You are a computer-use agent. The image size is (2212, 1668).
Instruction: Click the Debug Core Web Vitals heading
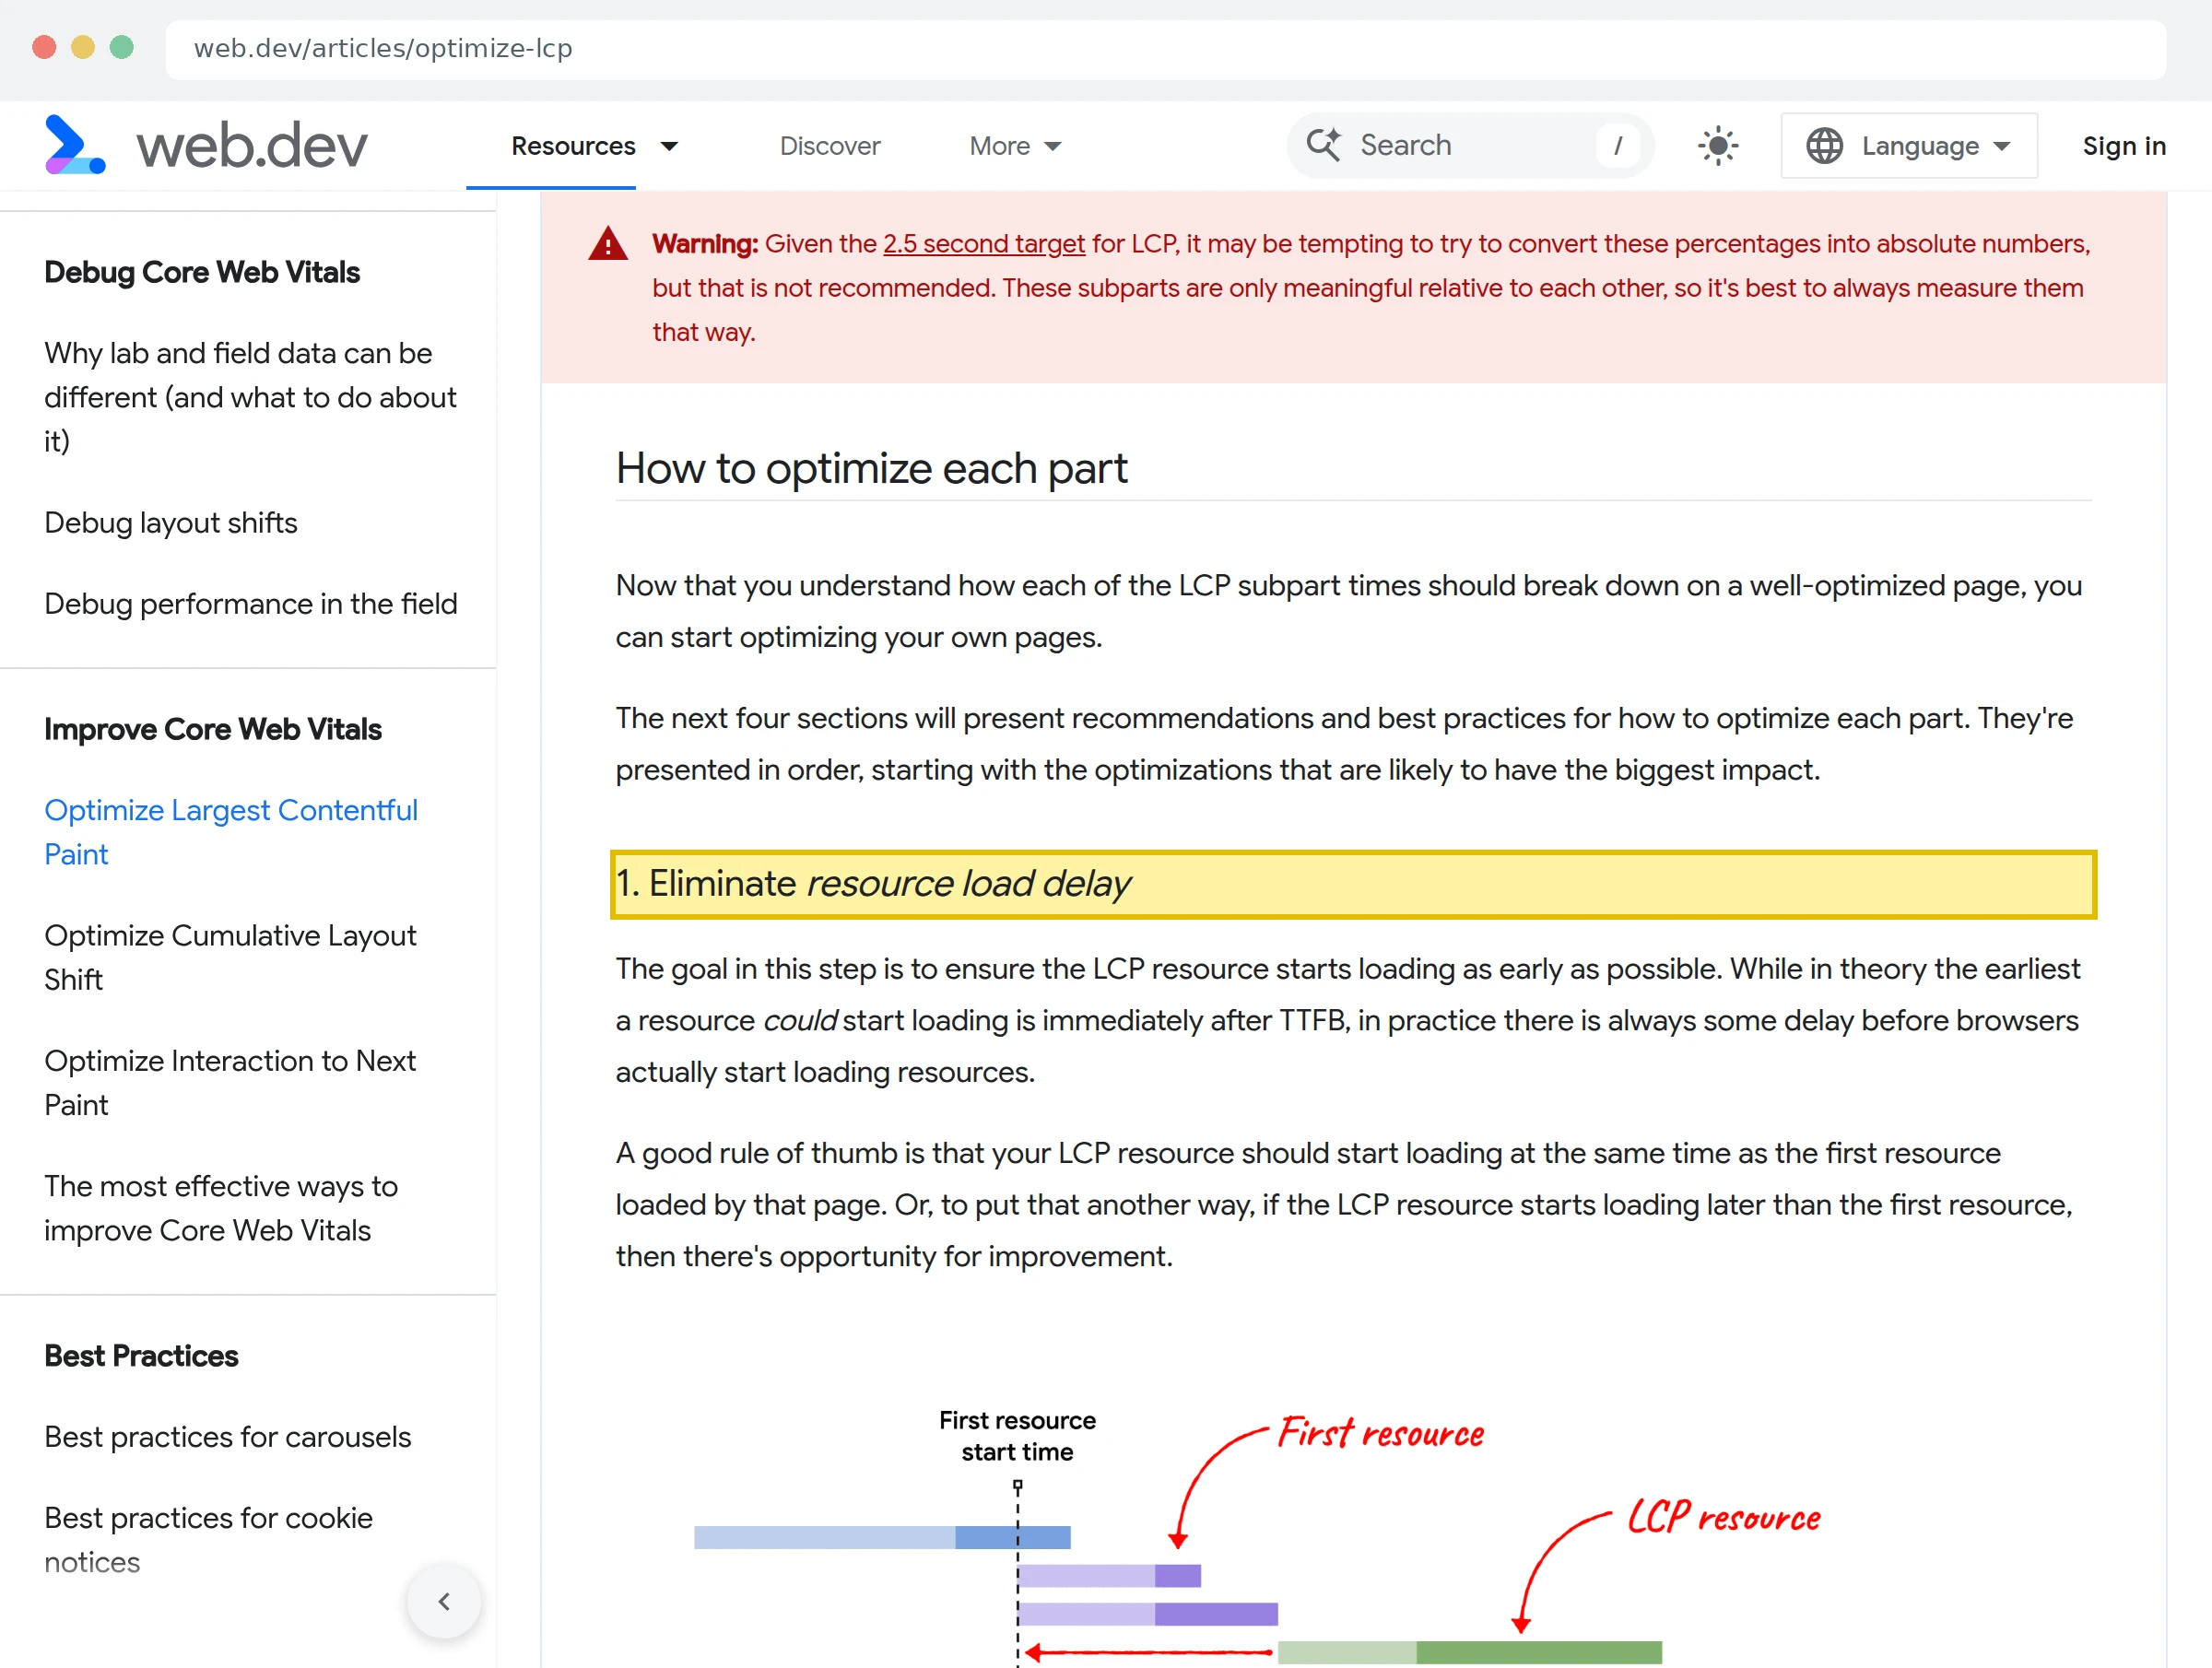point(202,272)
